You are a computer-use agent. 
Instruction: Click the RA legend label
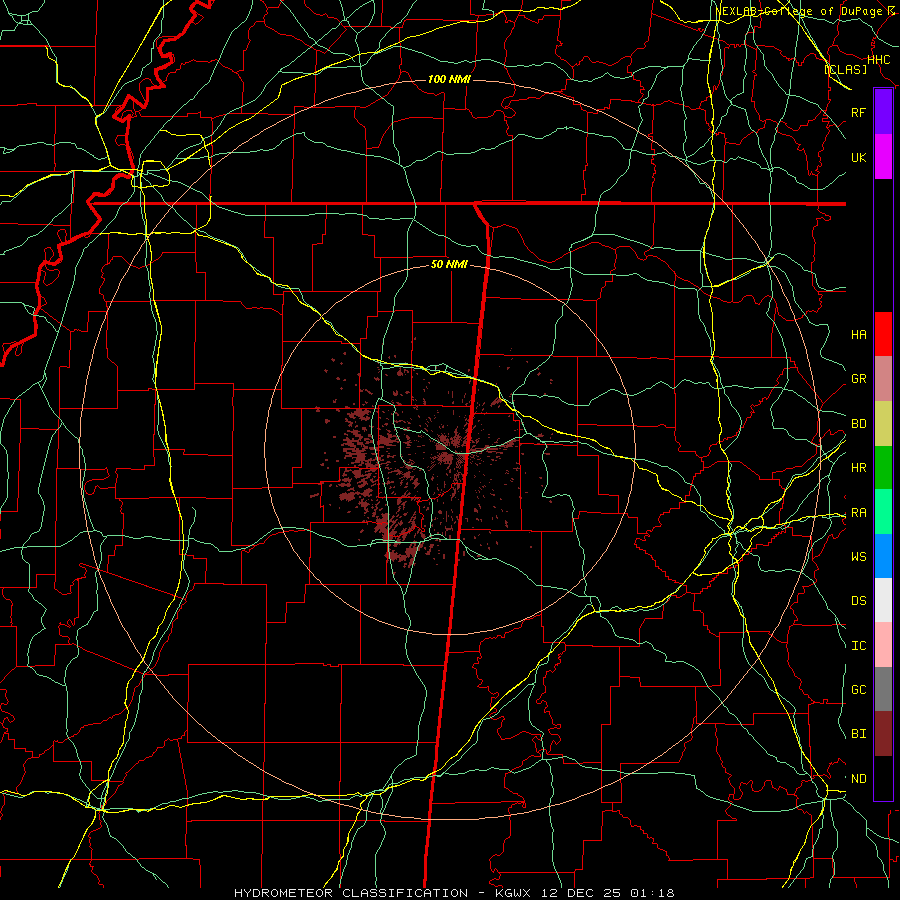point(858,513)
